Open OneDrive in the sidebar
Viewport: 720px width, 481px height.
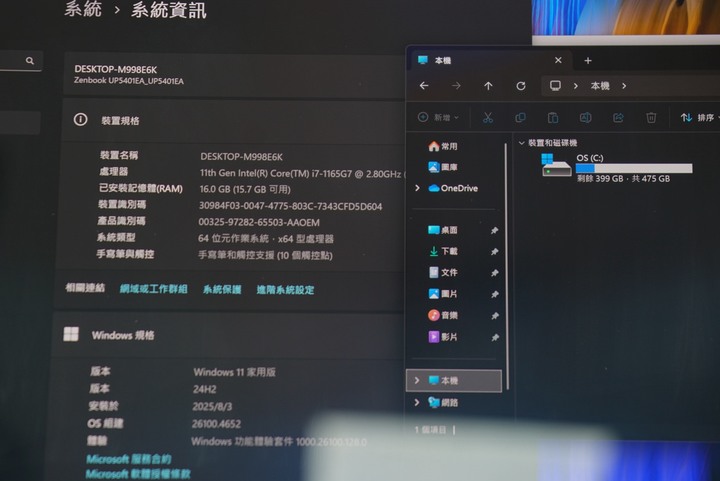[453, 188]
